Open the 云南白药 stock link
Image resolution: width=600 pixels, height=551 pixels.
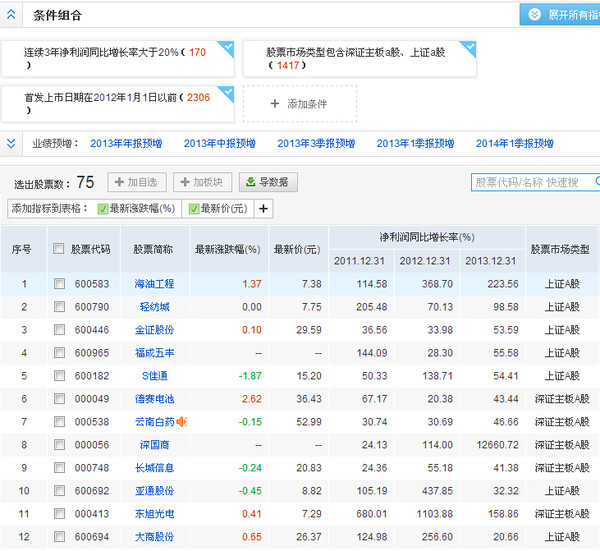155,422
